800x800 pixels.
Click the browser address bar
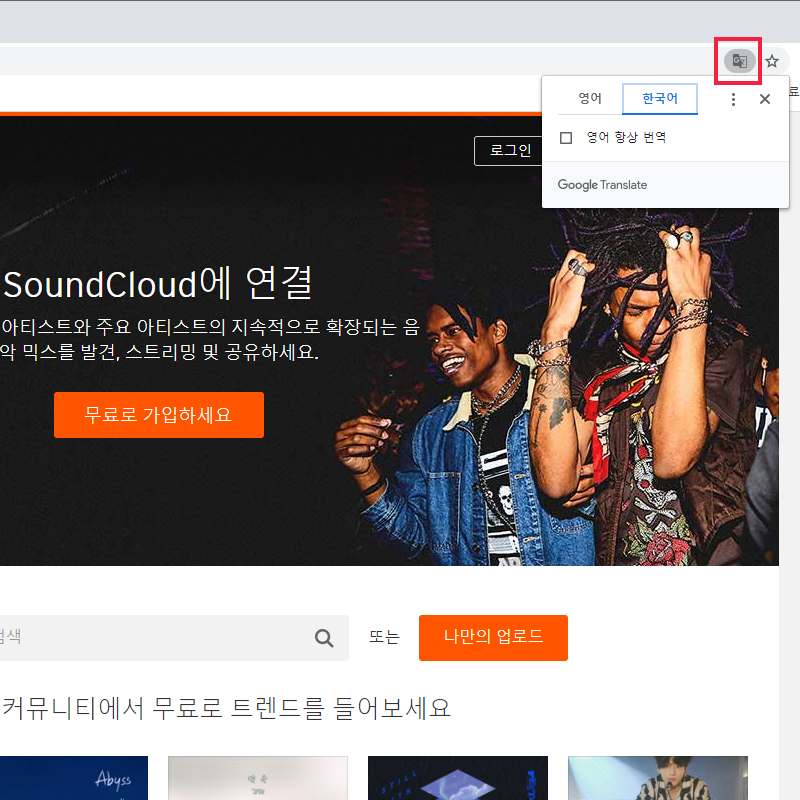357,61
